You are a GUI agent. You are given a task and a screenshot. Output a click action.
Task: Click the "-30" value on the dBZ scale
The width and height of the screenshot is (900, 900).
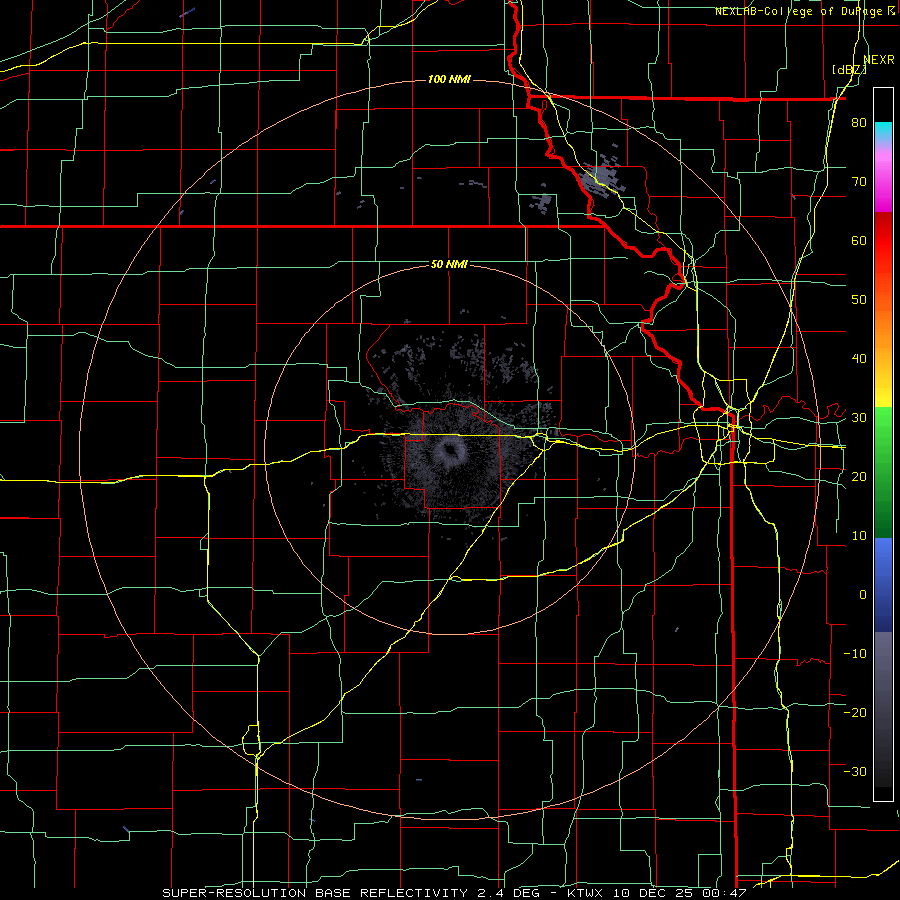855,771
